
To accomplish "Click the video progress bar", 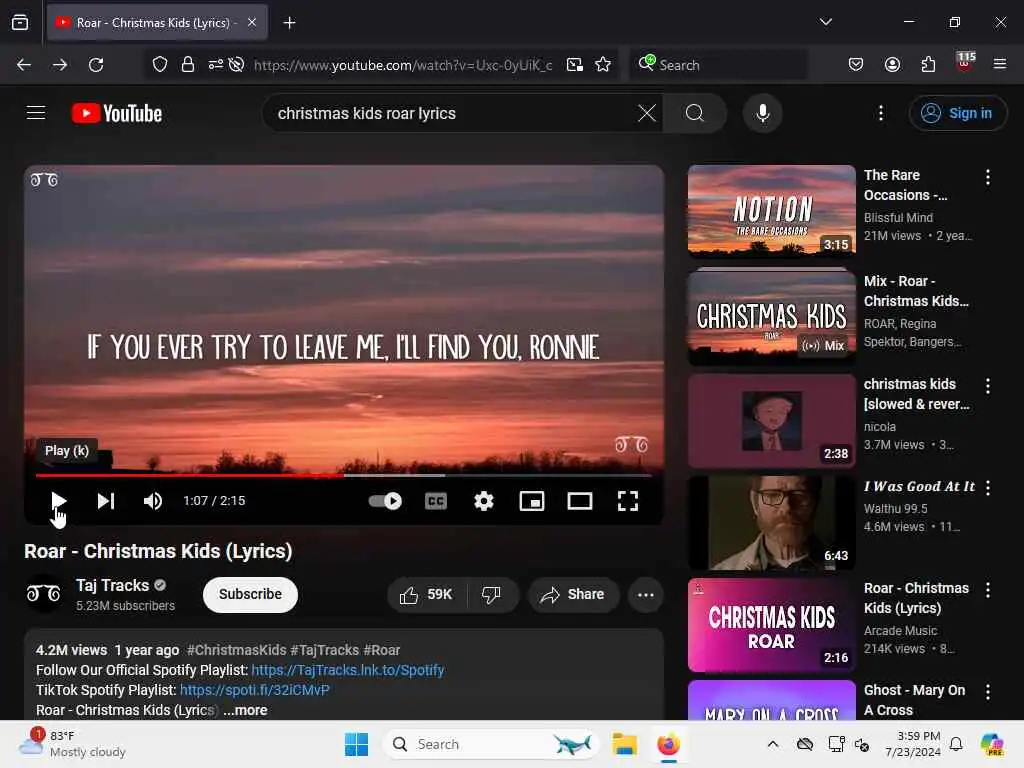I will [x=344, y=475].
